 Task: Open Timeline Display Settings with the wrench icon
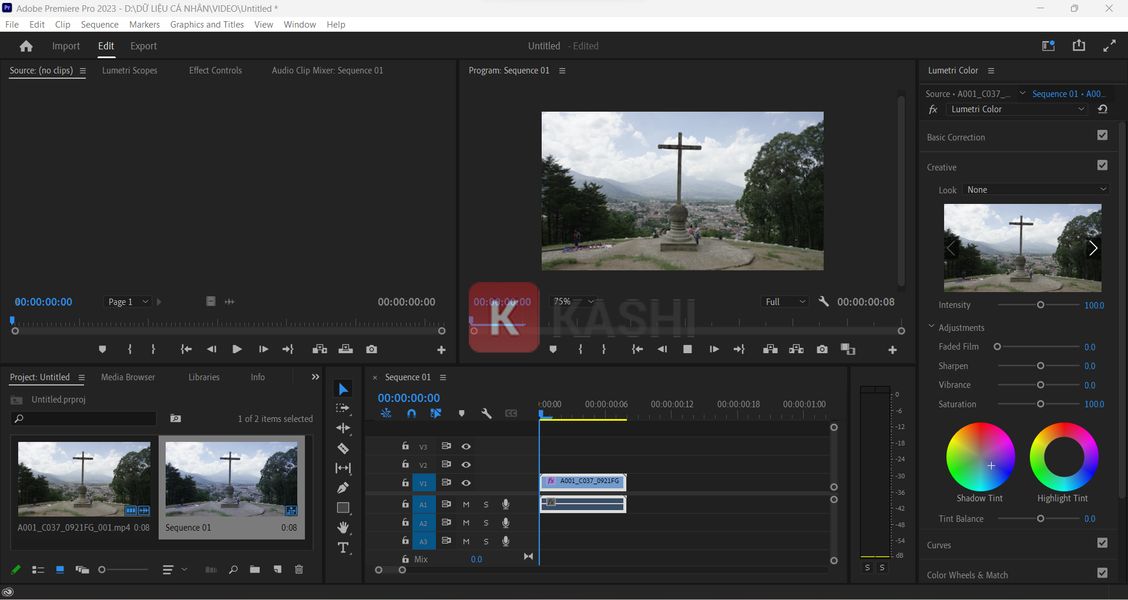pos(486,413)
